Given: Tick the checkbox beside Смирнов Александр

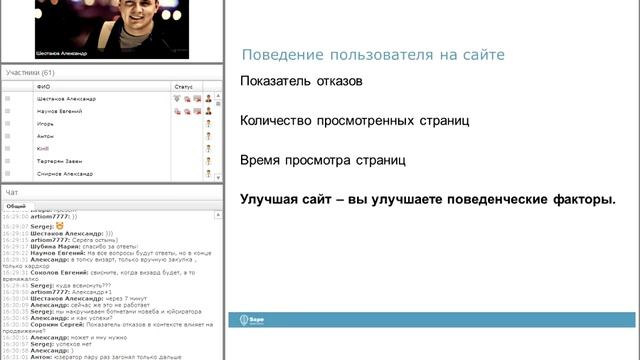Looking at the screenshot, I should tap(7, 173).
